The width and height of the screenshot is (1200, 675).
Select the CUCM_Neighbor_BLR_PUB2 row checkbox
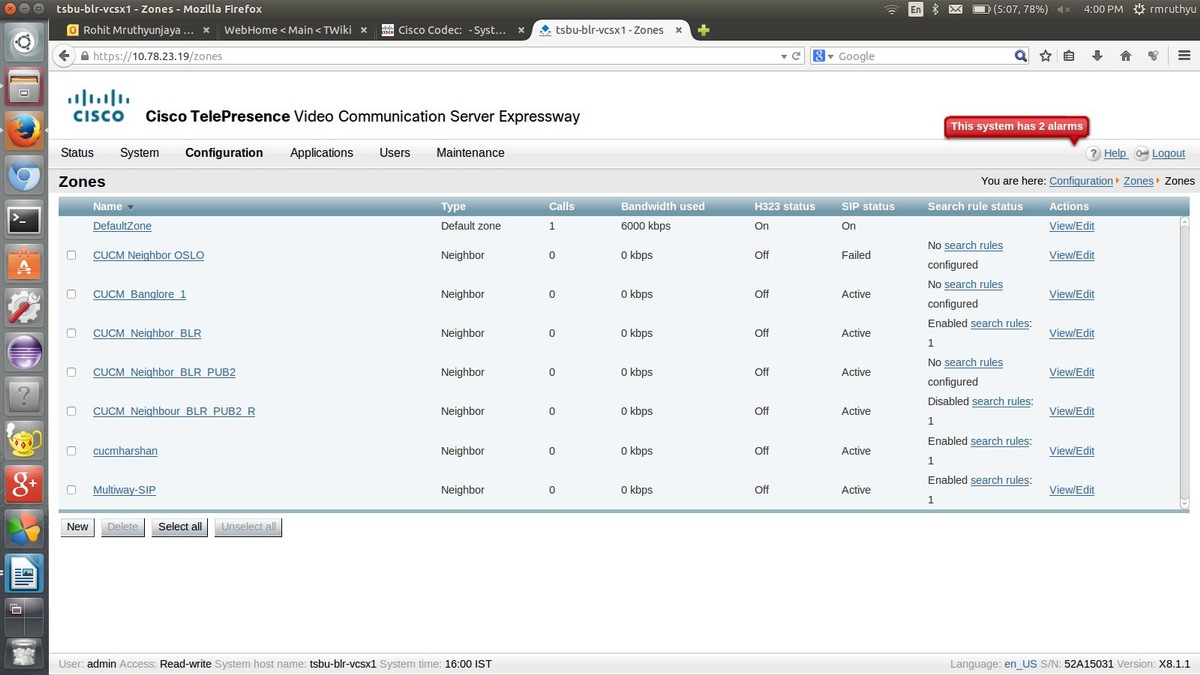coord(71,372)
